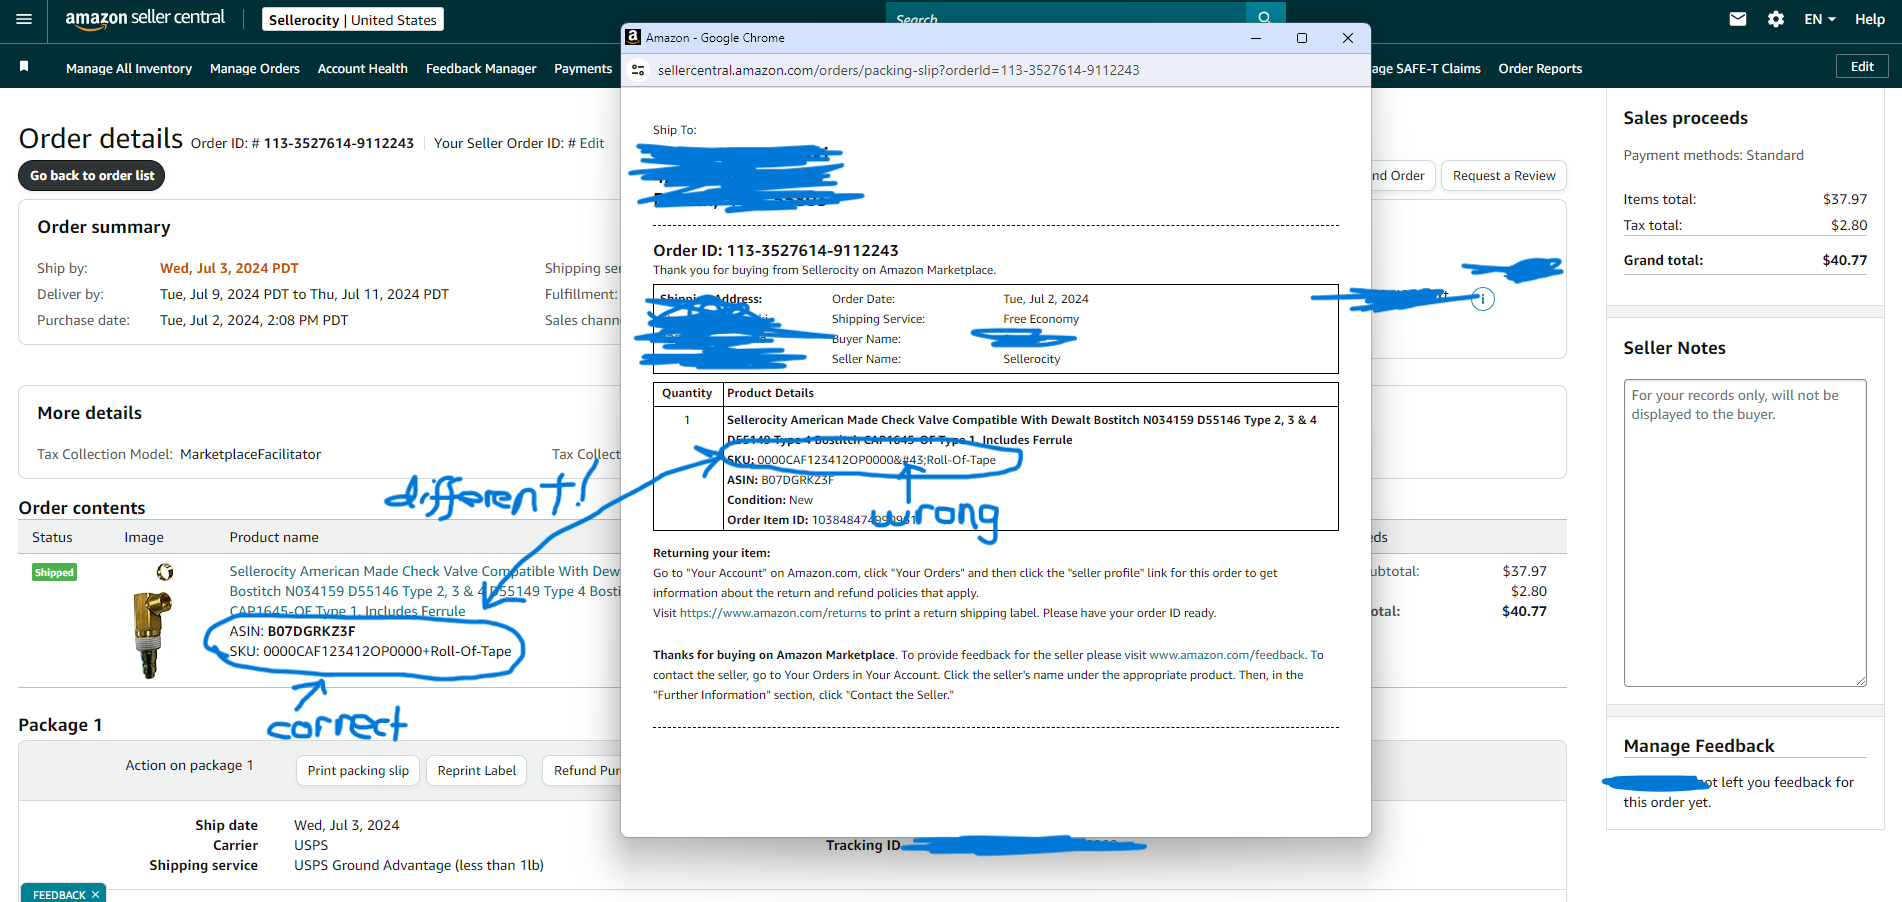This screenshot has width=1902, height=902.
Task: Open the settings gear icon
Action: [x=1776, y=19]
